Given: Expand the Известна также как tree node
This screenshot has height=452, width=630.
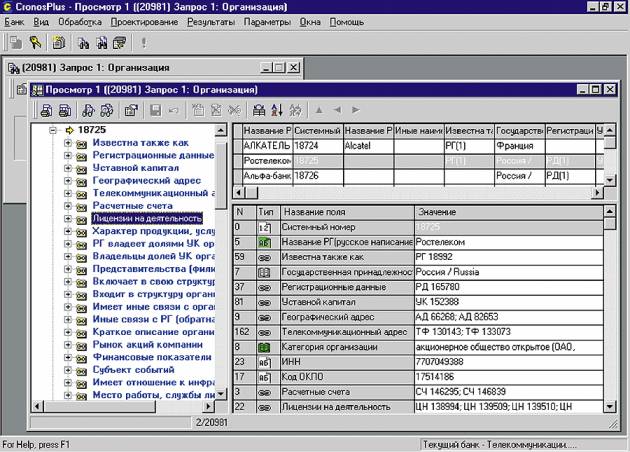Looking at the screenshot, I should pos(68,143).
